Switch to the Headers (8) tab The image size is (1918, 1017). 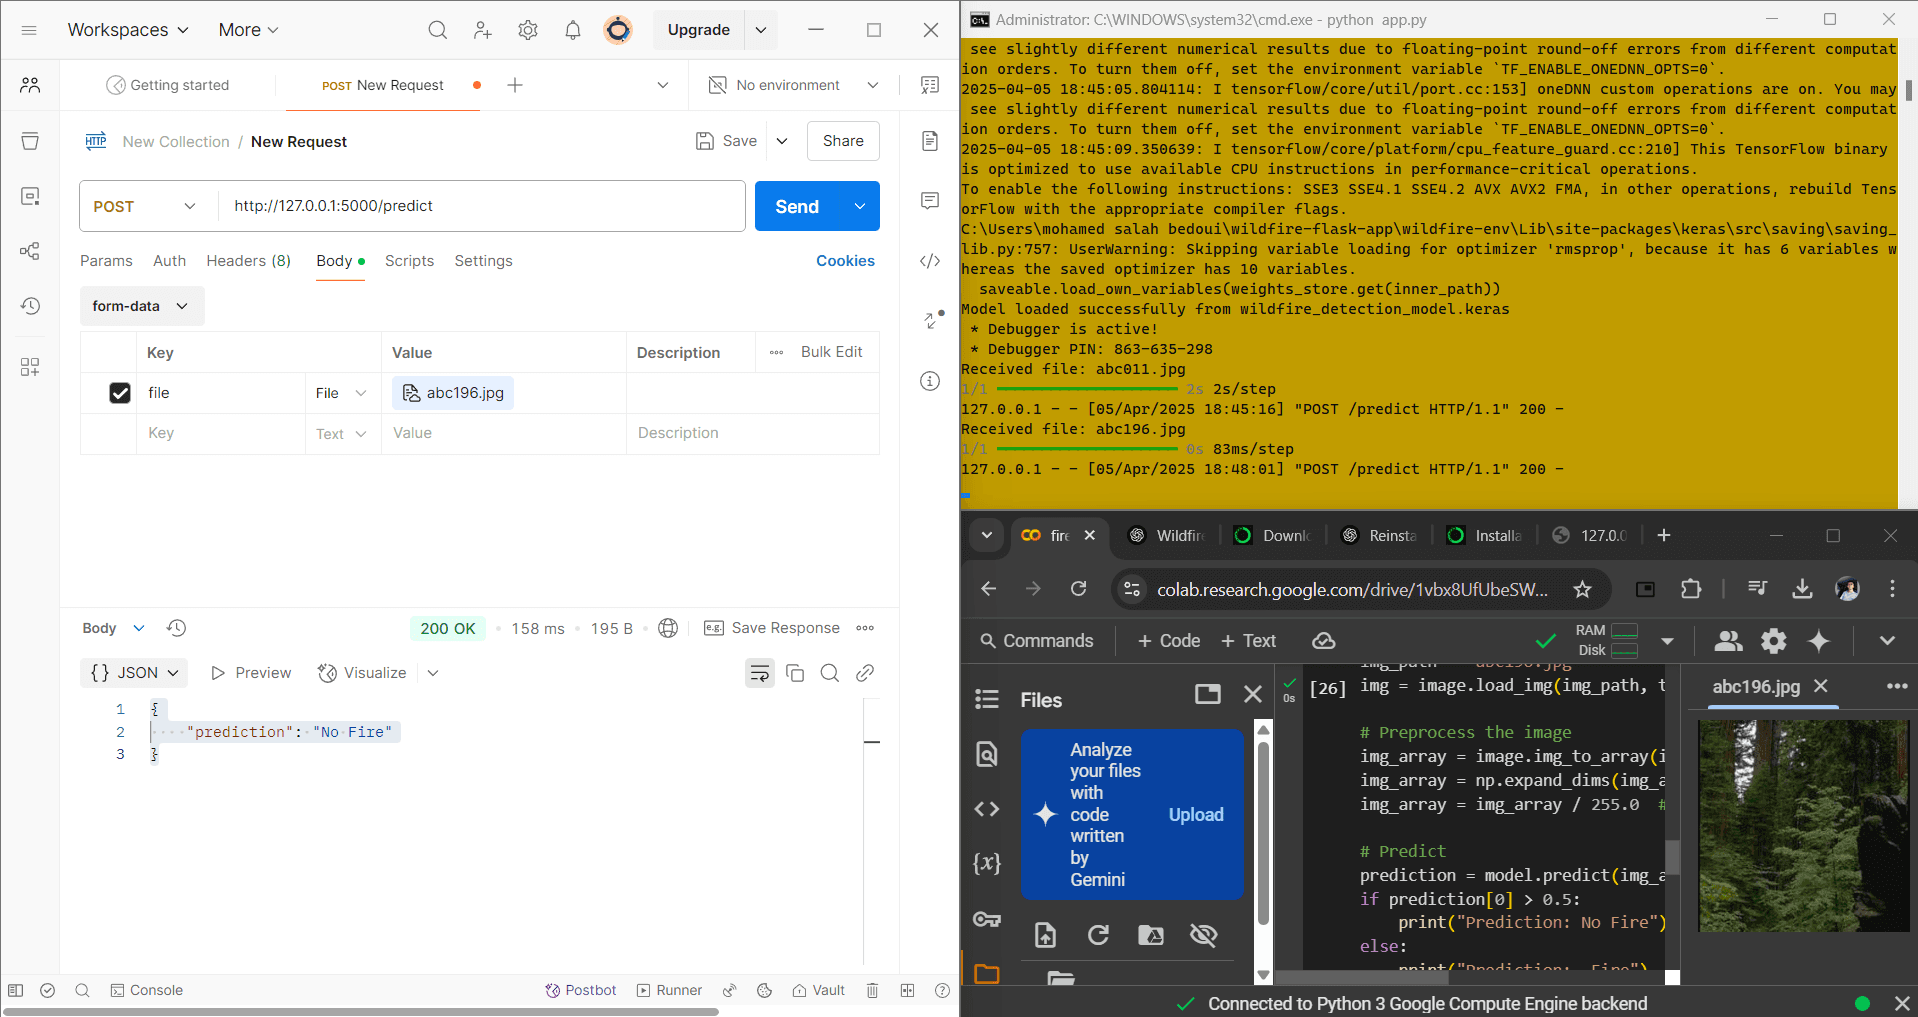[248, 261]
